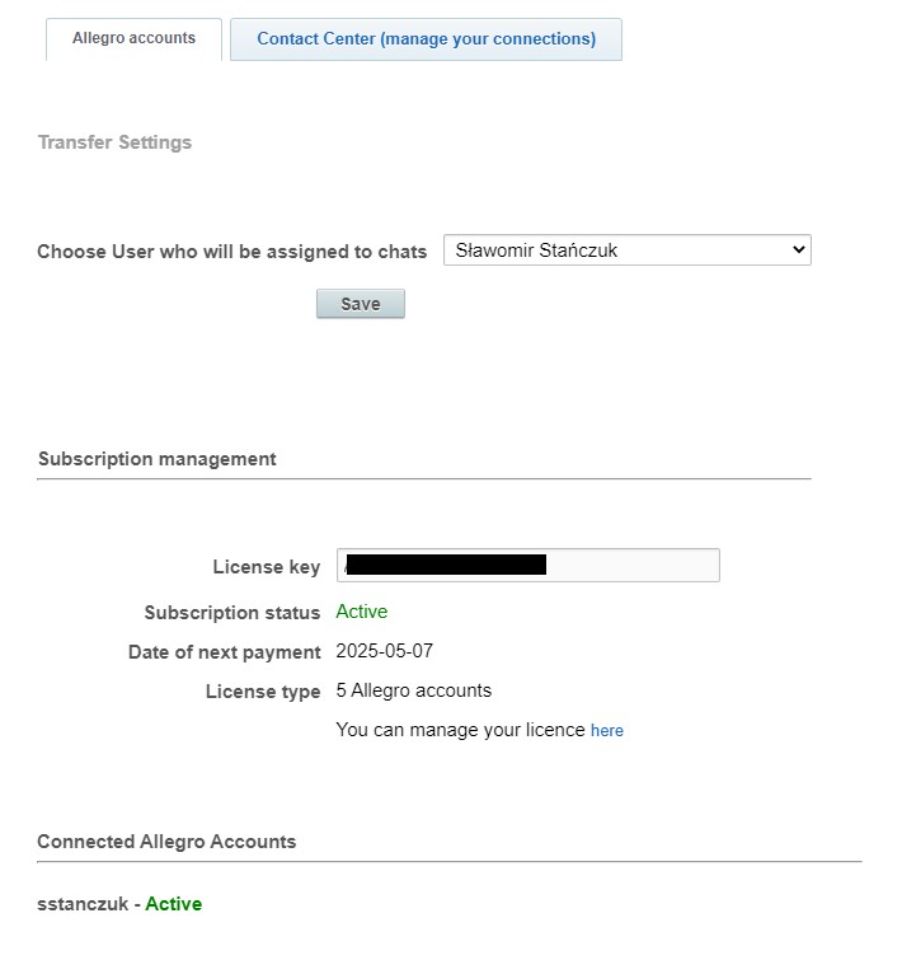Follow the 'here' licence management link
The height and width of the screenshot is (960, 902).
[607, 731]
